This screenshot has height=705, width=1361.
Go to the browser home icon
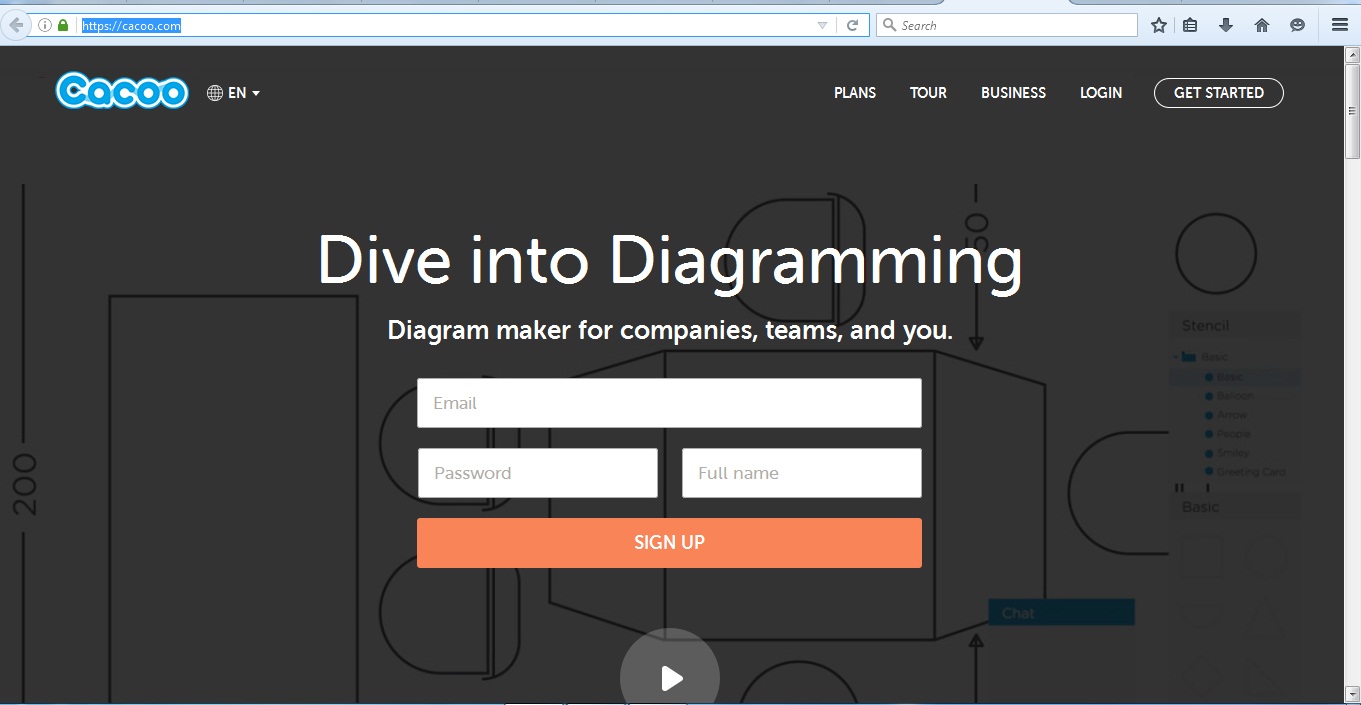click(1262, 25)
